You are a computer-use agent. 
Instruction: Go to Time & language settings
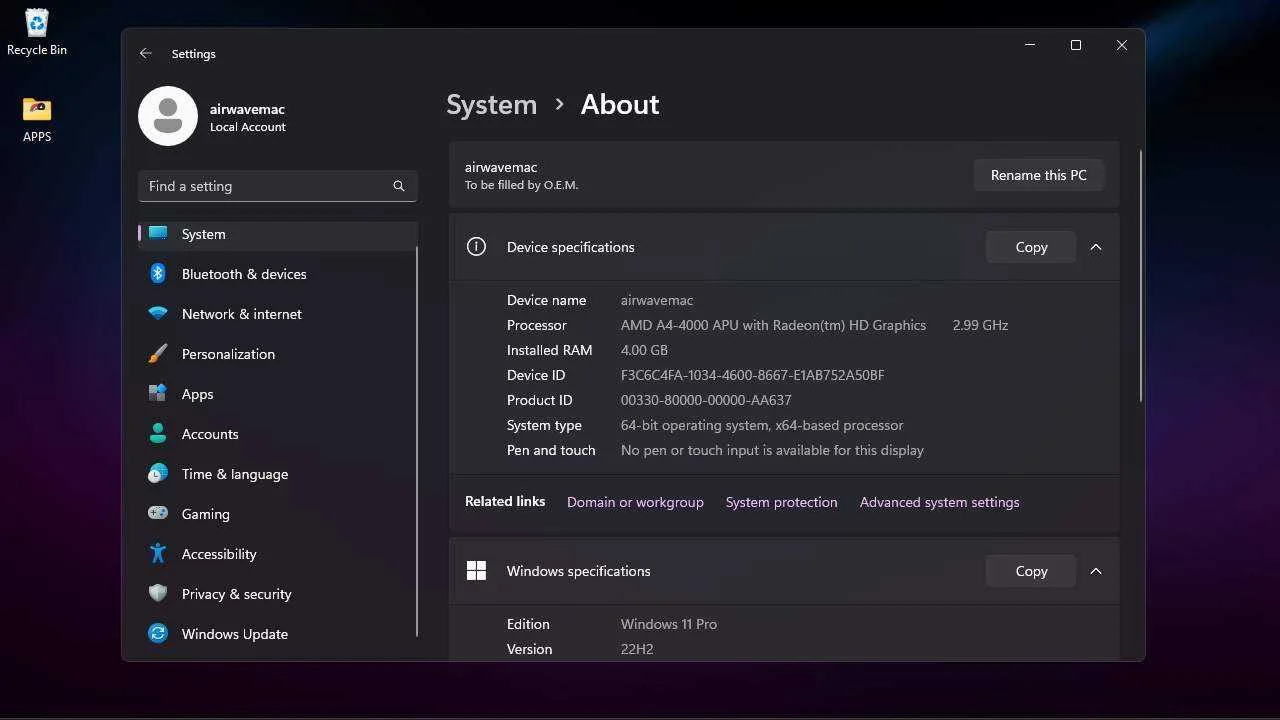[x=277, y=474]
